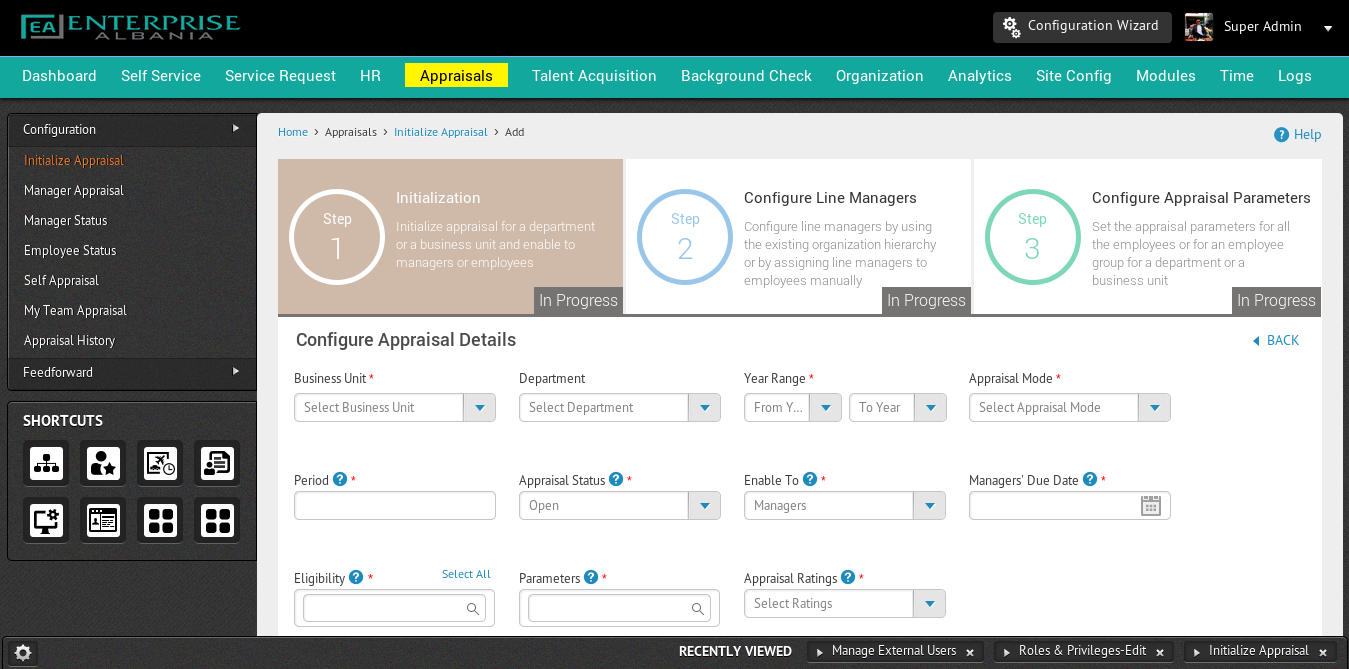This screenshot has width=1349, height=669.
Task: Open the organization hierarchy shortcut icon
Action: point(46,463)
